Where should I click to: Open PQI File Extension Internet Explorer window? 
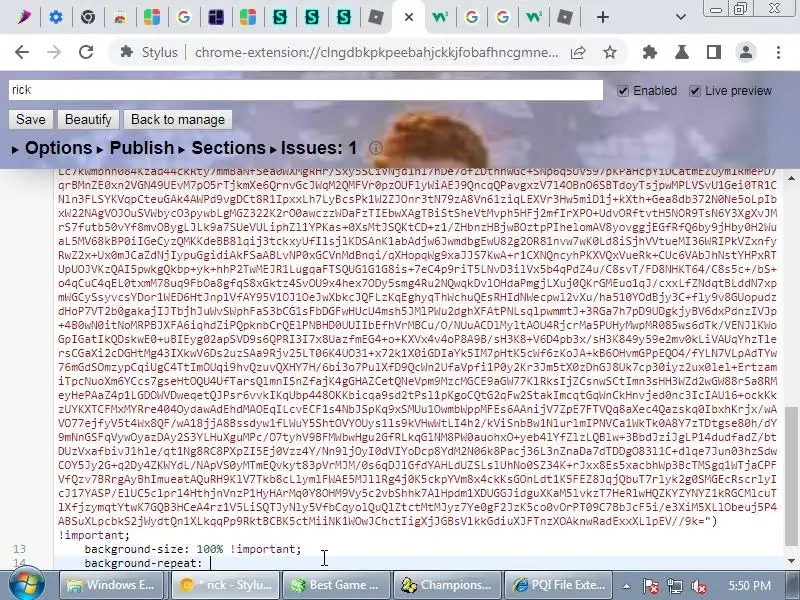[x=559, y=585]
